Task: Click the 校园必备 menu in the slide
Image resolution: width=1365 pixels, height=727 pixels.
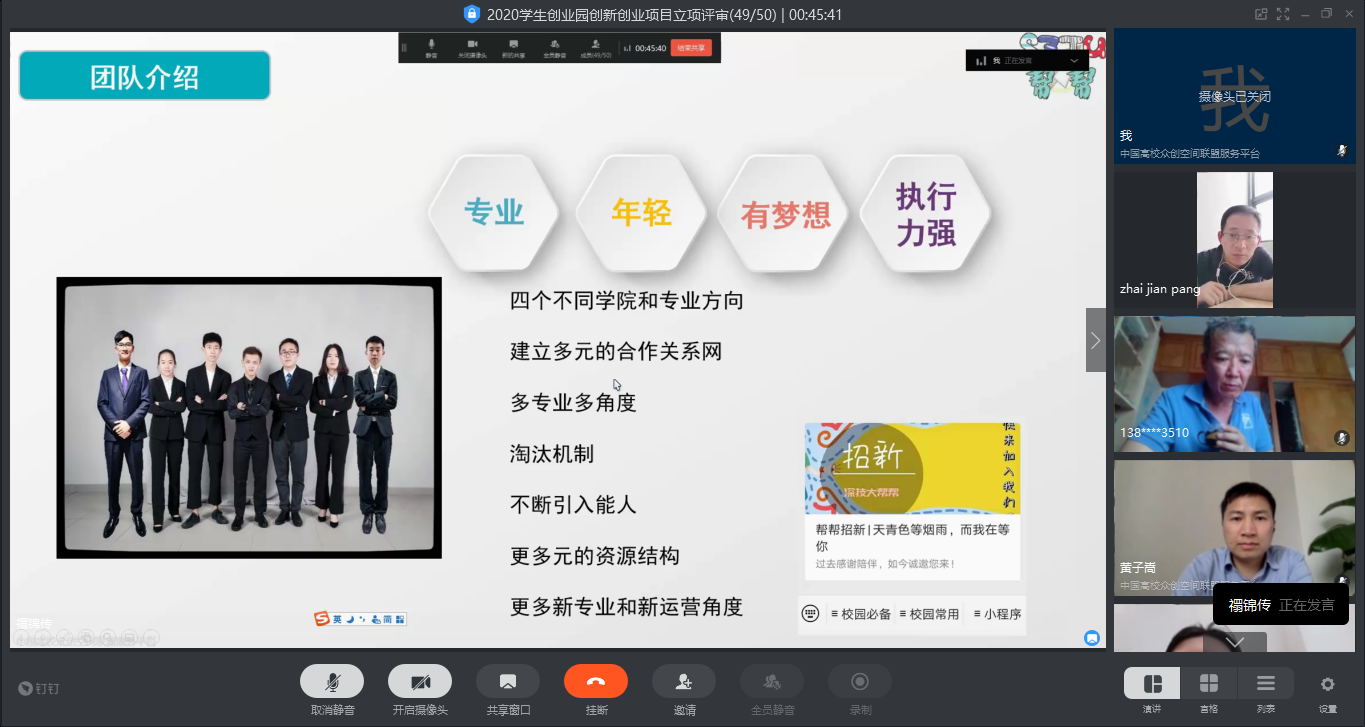Action: click(x=861, y=614)
